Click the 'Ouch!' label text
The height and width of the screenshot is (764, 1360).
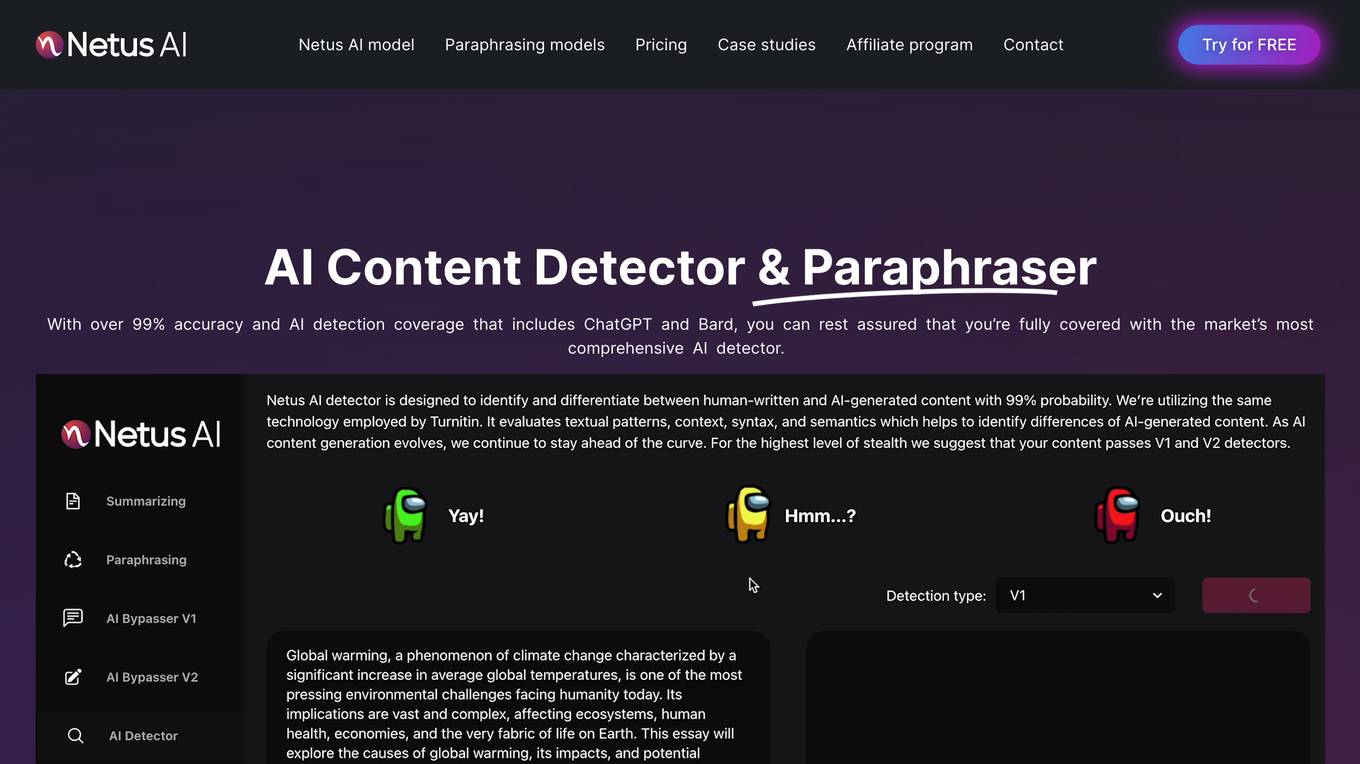click(1185, 516)
